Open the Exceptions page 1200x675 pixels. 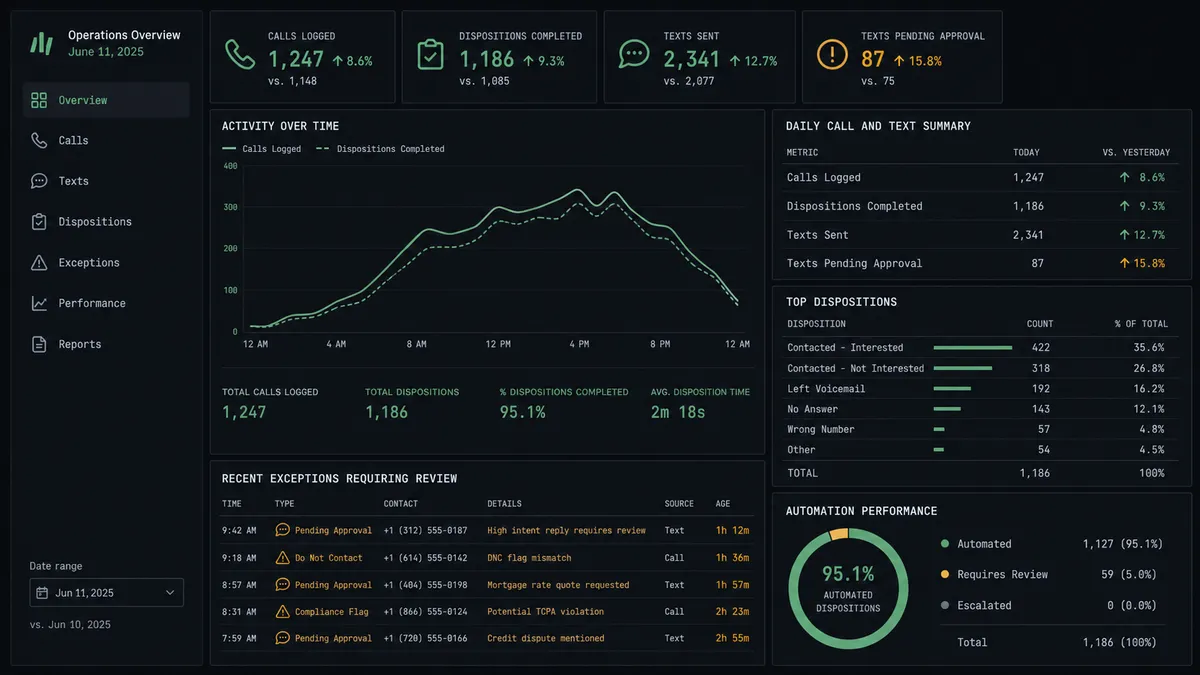pos(106,263)
